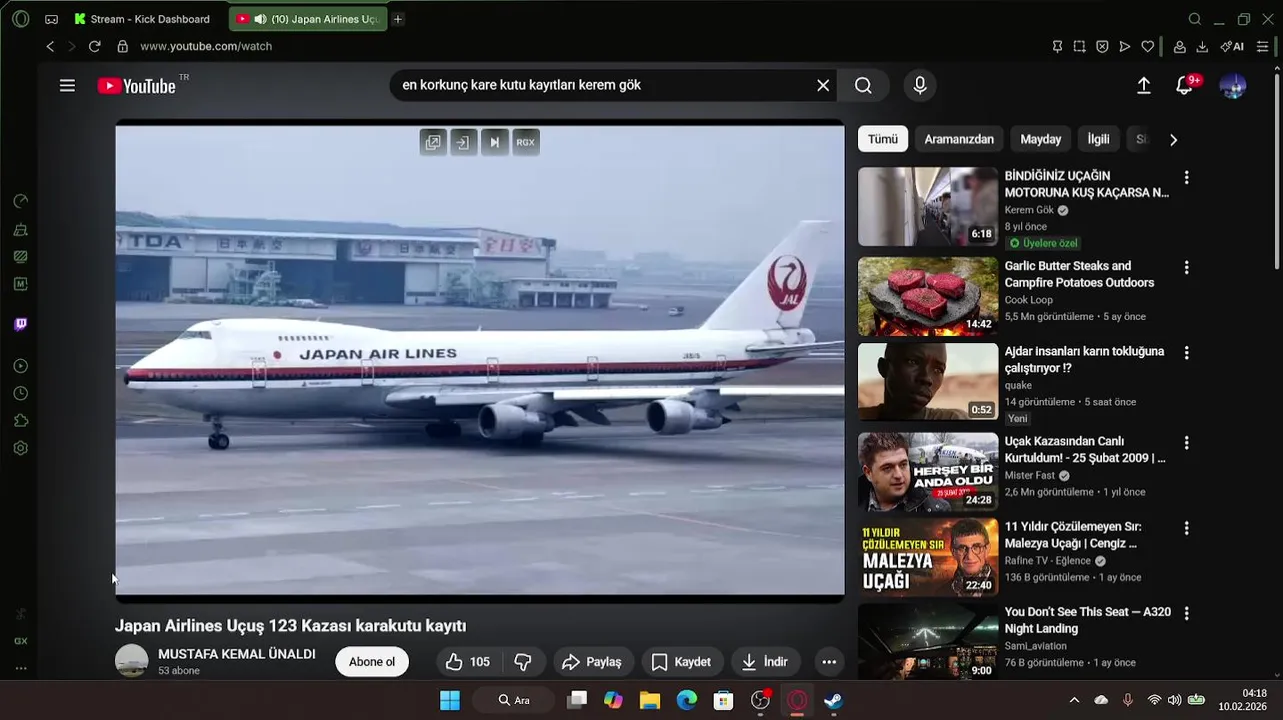Click the RGX overlay button on video
This screenshot has width=1283, height=720.
click(x=525, y=142)
